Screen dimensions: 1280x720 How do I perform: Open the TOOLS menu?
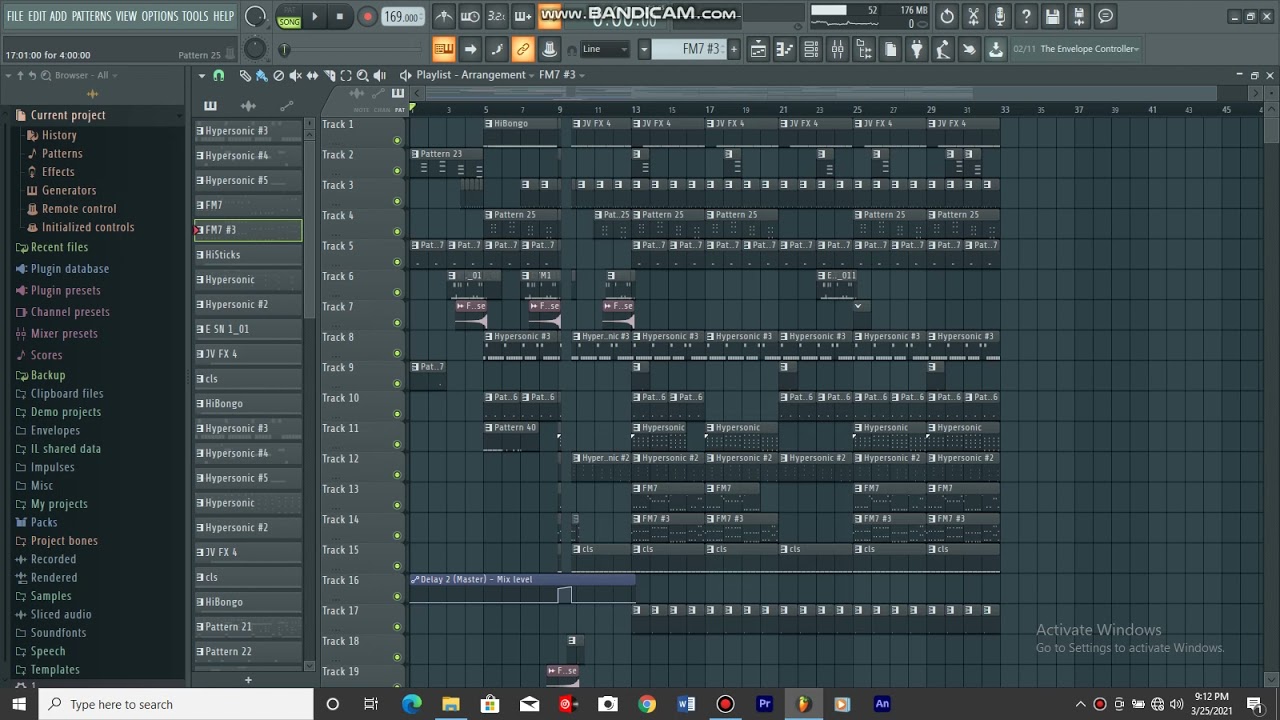coord(194,16)
